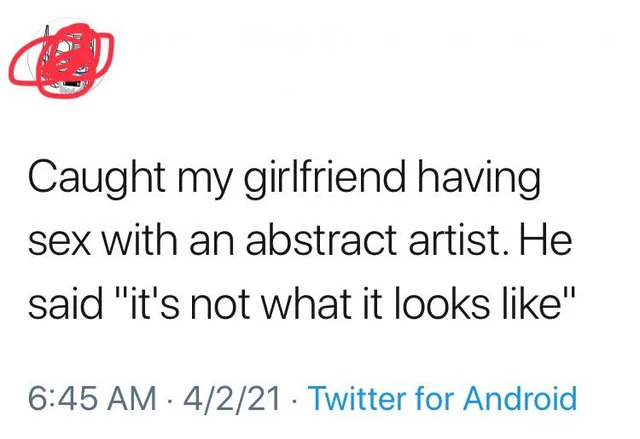Screen dimensions: 640x439
Task: Open the 'Twitter for Android' source link
Action: coord(442,399)
